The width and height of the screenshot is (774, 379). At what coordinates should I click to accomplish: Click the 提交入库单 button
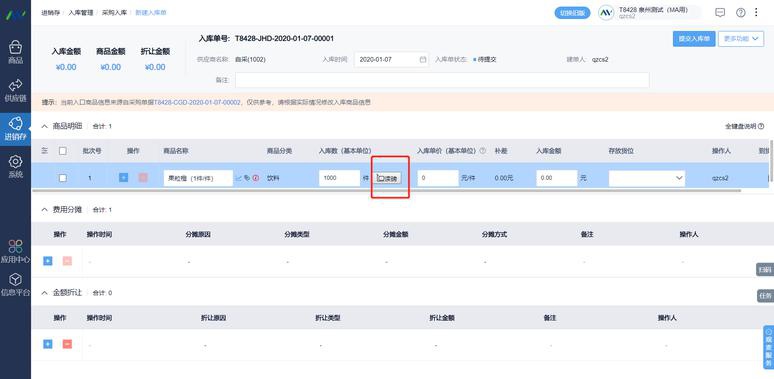pyautogui.click(x=694, y=38)
